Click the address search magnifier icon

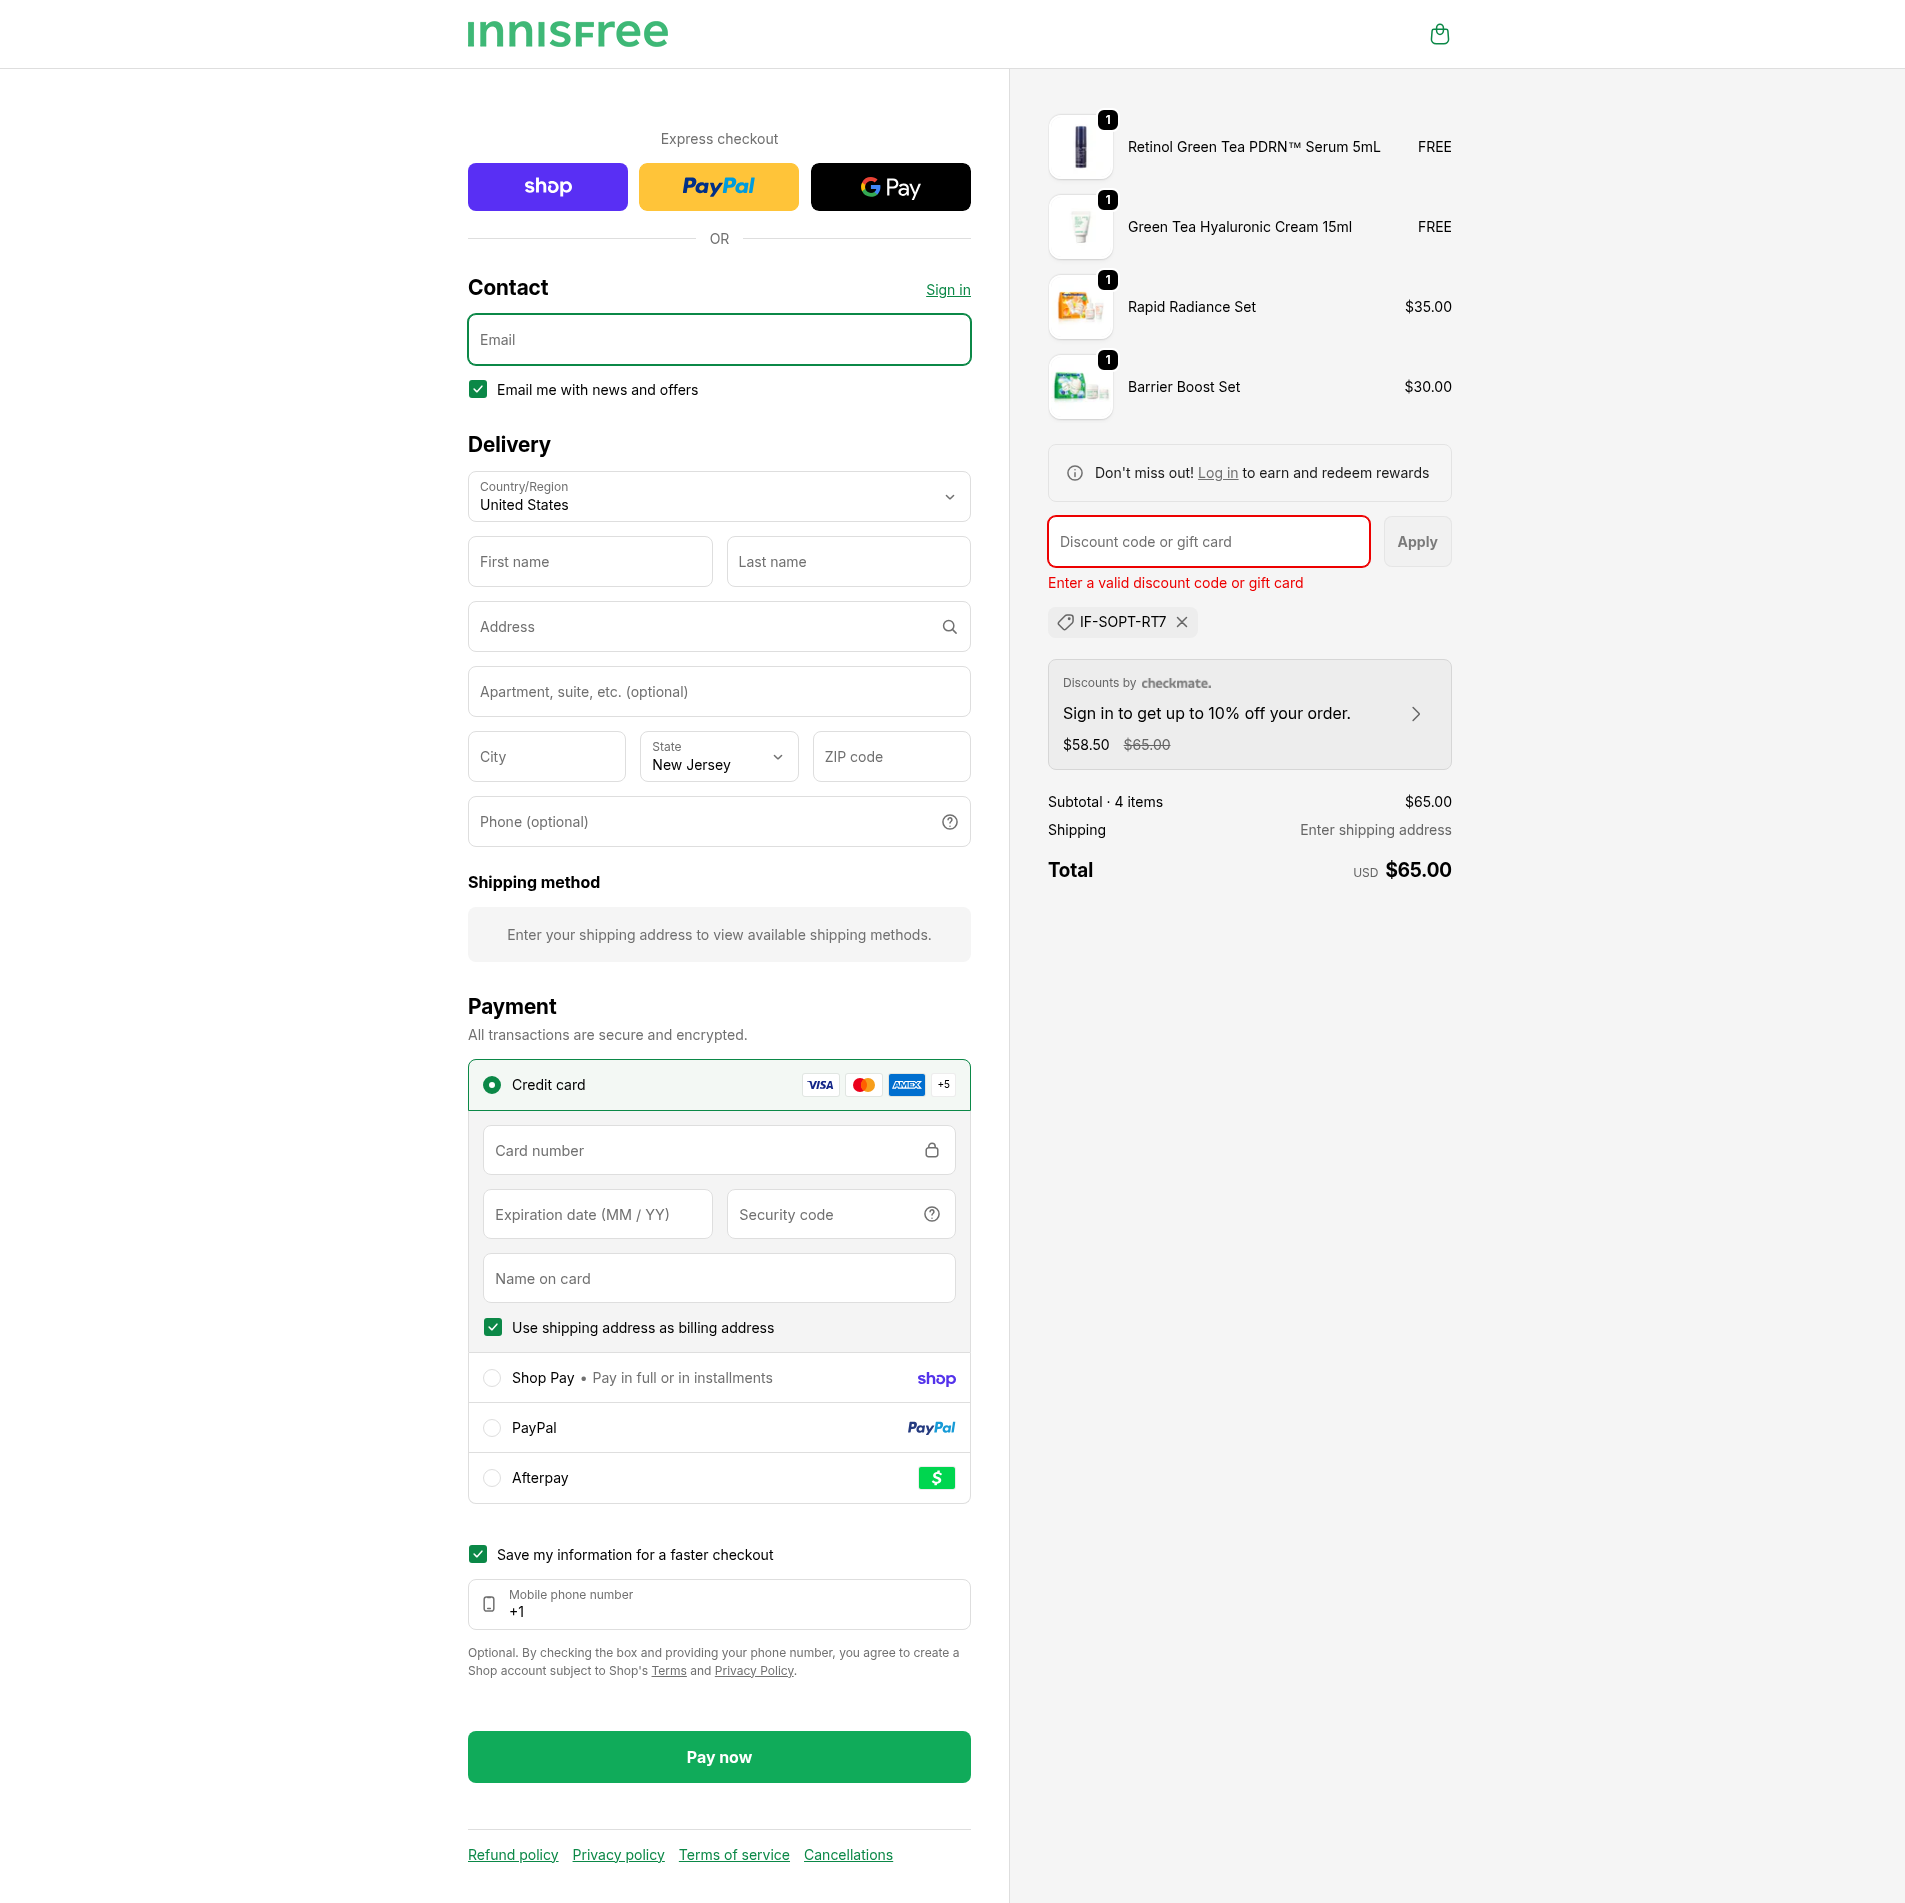(949, 627)
